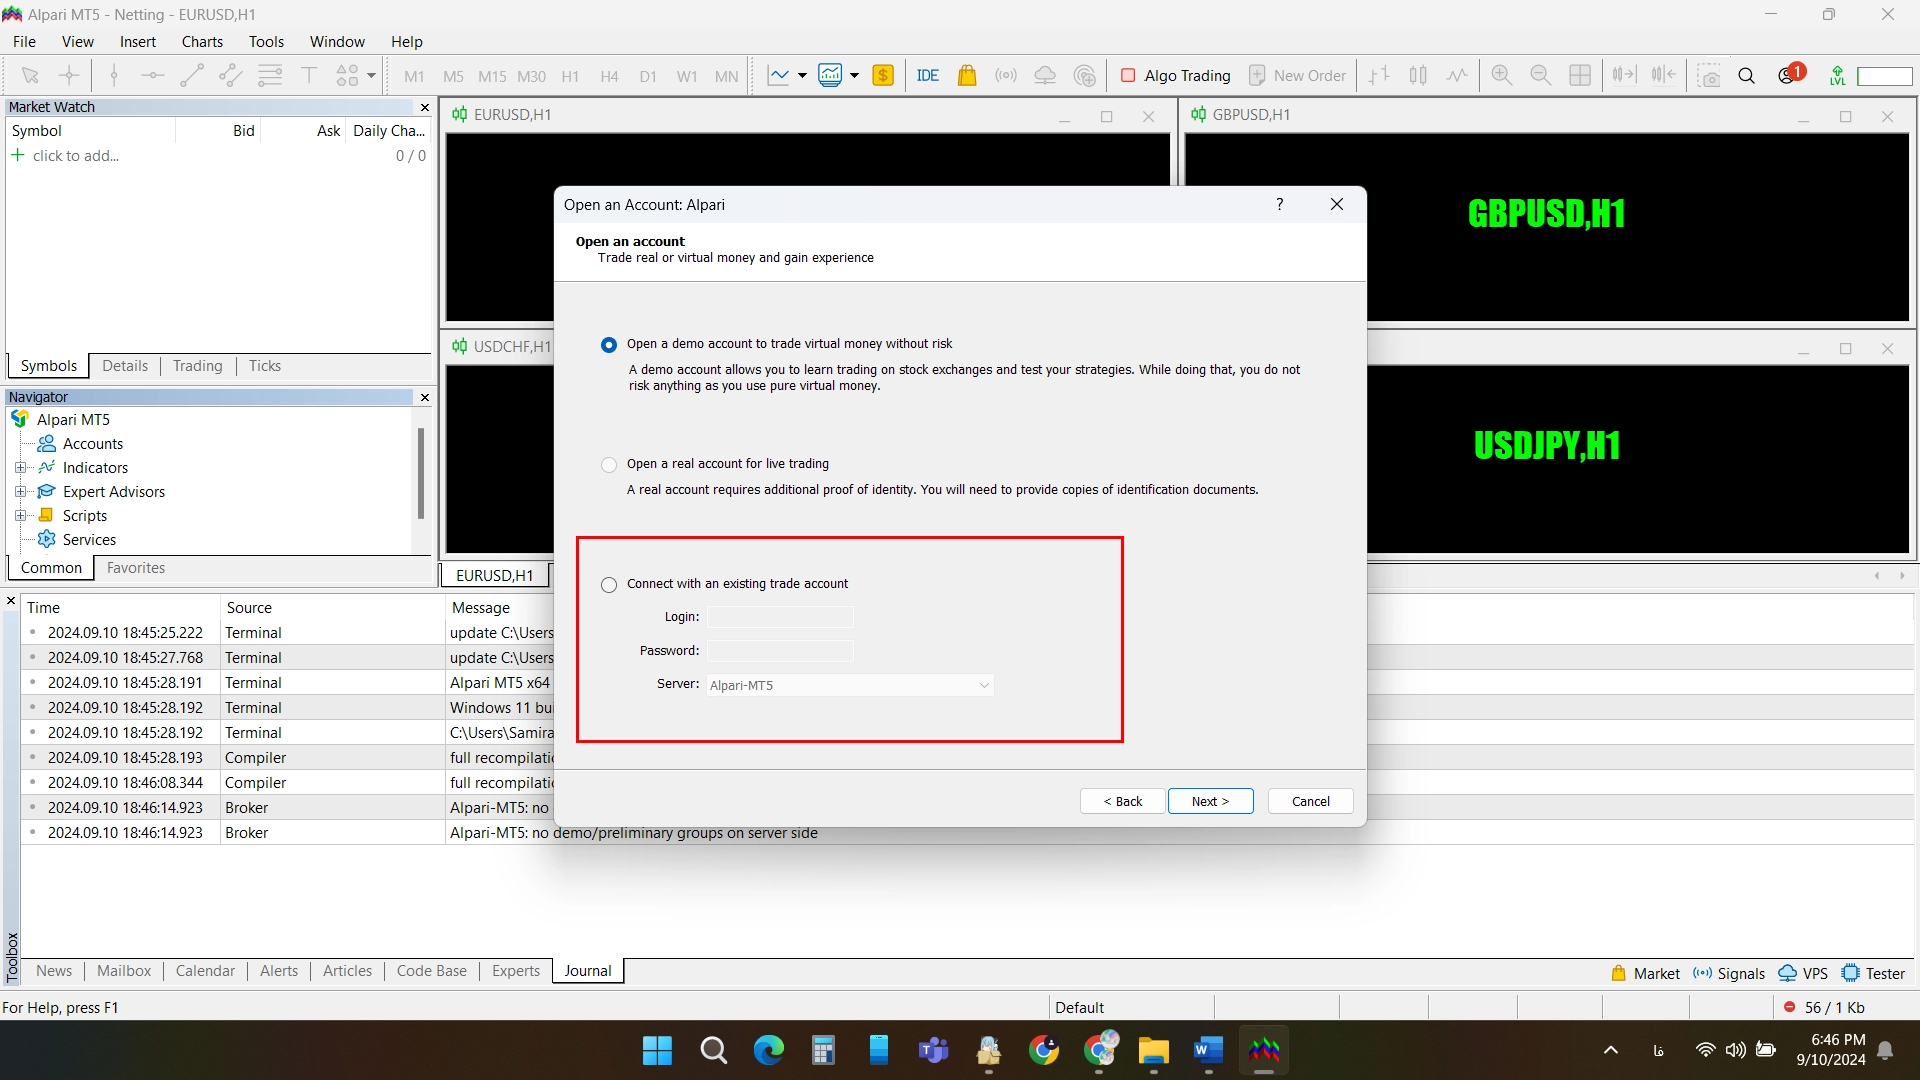Viewport: 1920px width, 1080px height.
Task: Click the search icon in toolbar
Action: tap(1747, 75)
